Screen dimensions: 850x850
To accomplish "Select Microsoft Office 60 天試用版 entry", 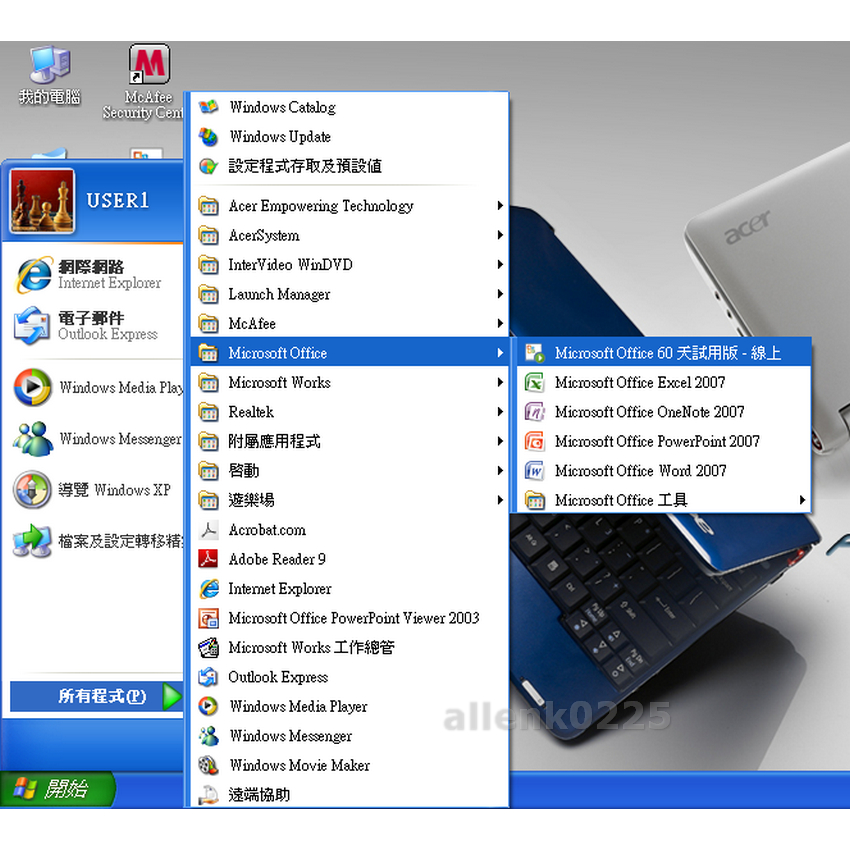I will click(667, 353).
